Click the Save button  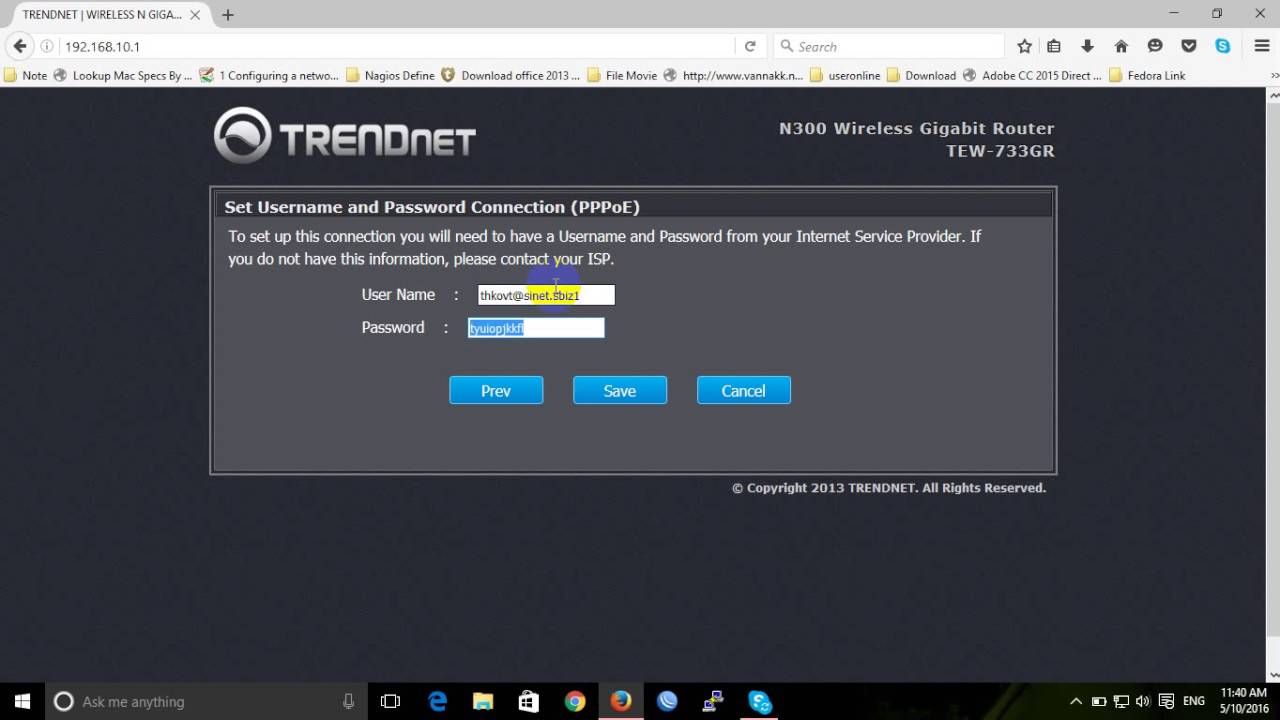(x=620, y=391)
